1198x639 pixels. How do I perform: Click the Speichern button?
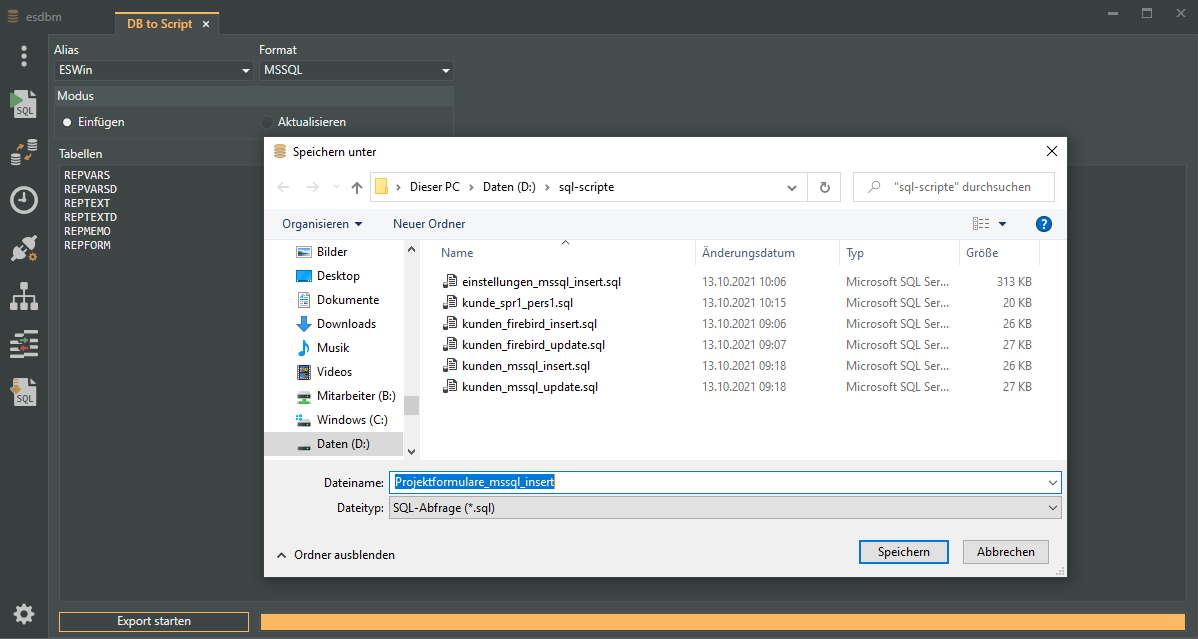coord(903,552)
